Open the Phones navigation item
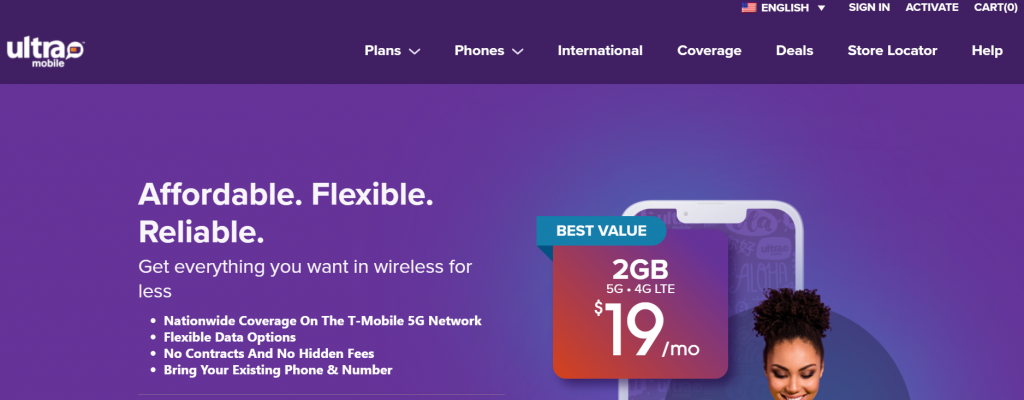Screen dimensions: 1024x400 click(479, 50)
